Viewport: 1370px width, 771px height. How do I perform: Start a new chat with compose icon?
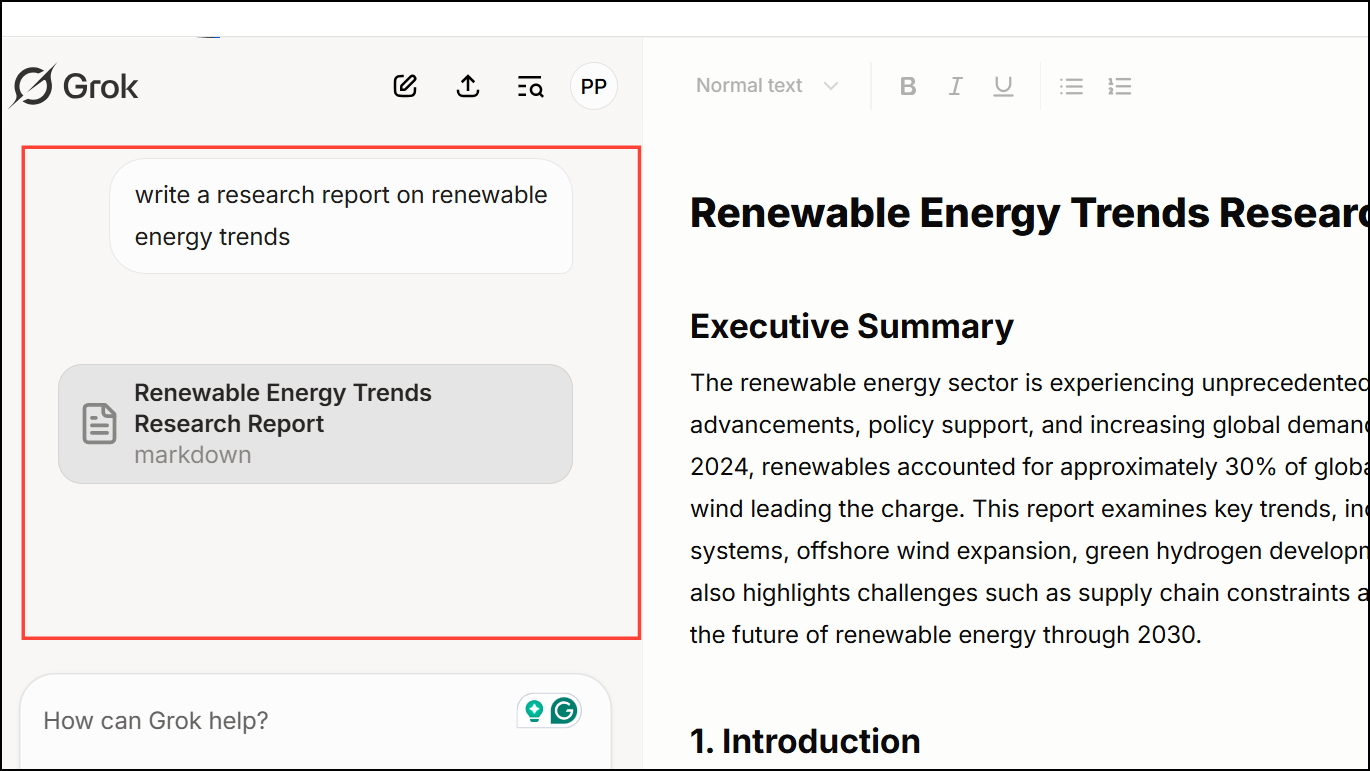405,87
